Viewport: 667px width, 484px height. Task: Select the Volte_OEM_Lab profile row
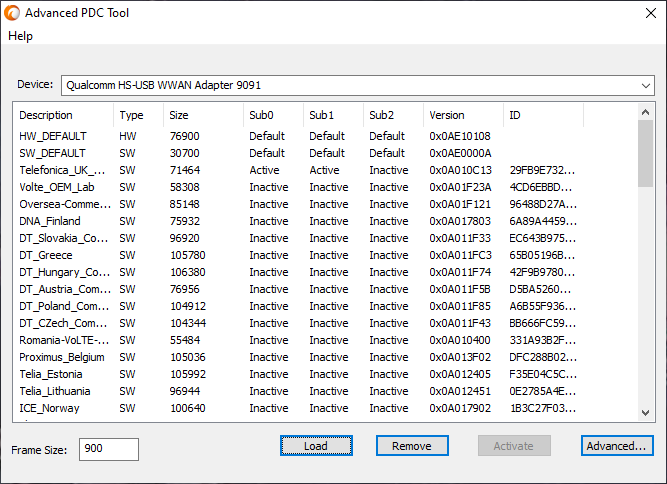tap(57, 187)
